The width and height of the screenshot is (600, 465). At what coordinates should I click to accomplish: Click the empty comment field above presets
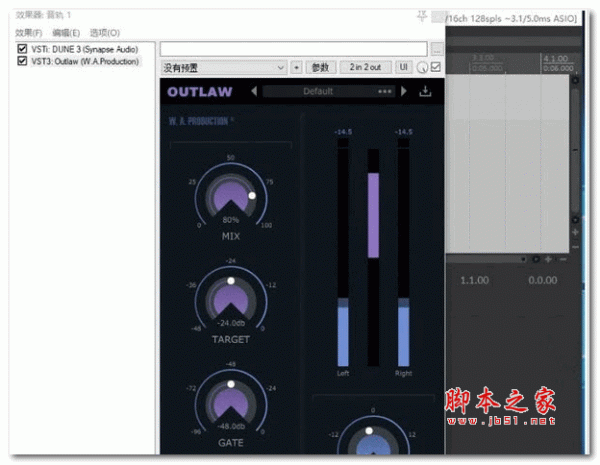293,49
